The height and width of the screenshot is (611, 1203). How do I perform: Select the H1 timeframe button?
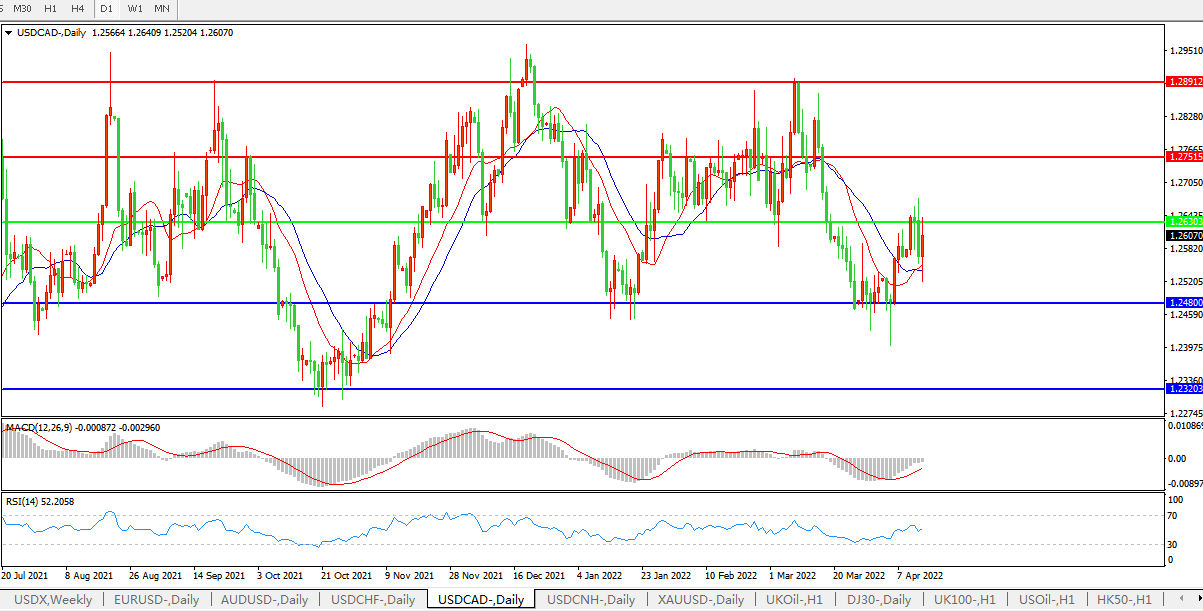pos(51,9)
